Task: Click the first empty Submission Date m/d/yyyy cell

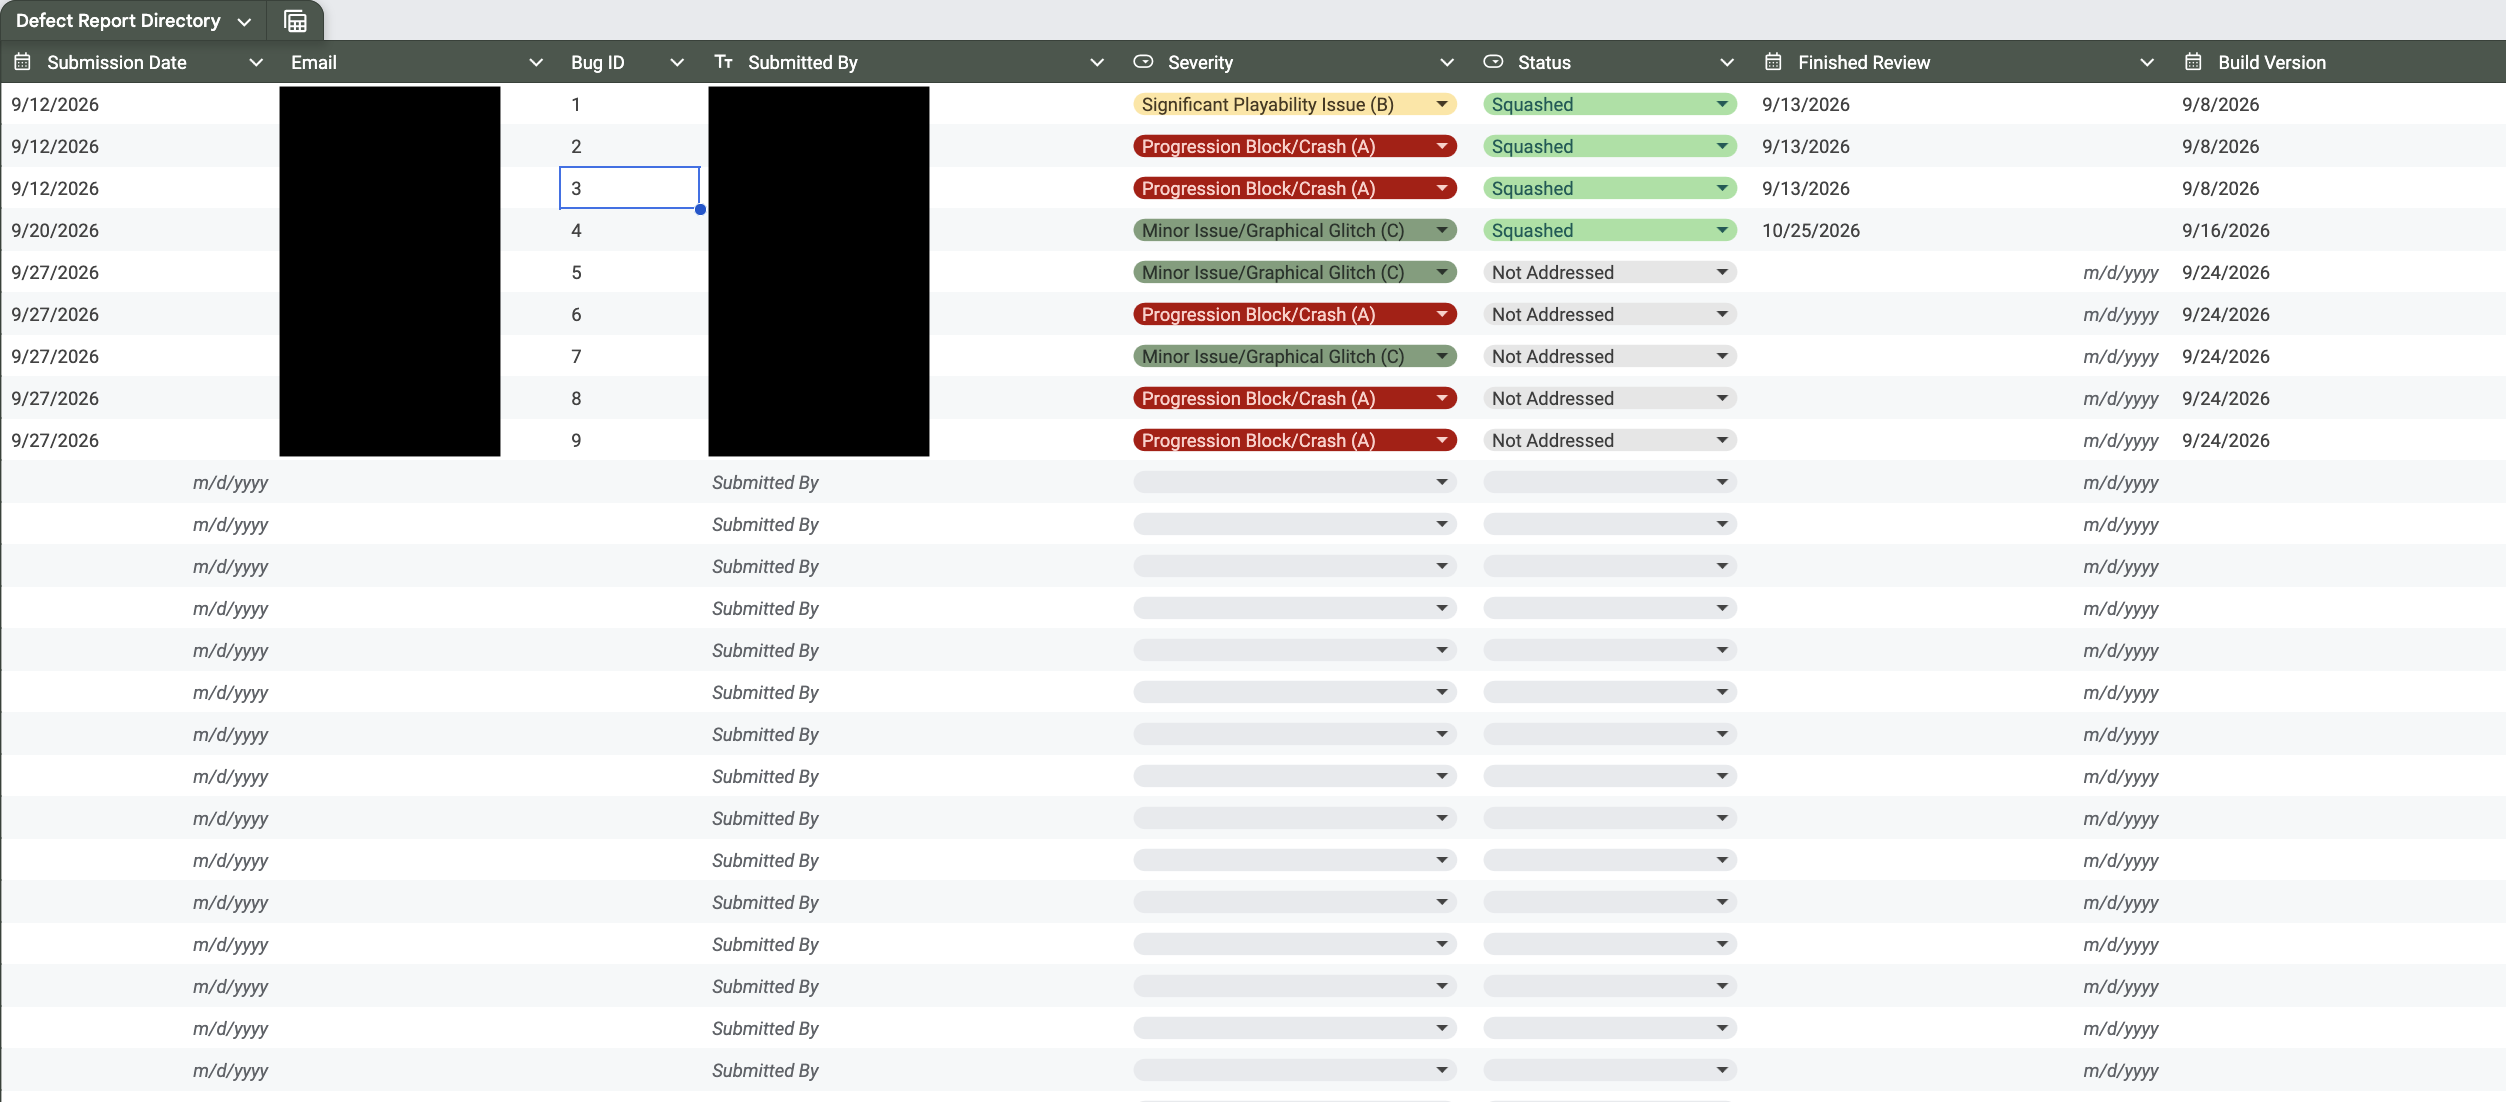Action: point(140,482)
